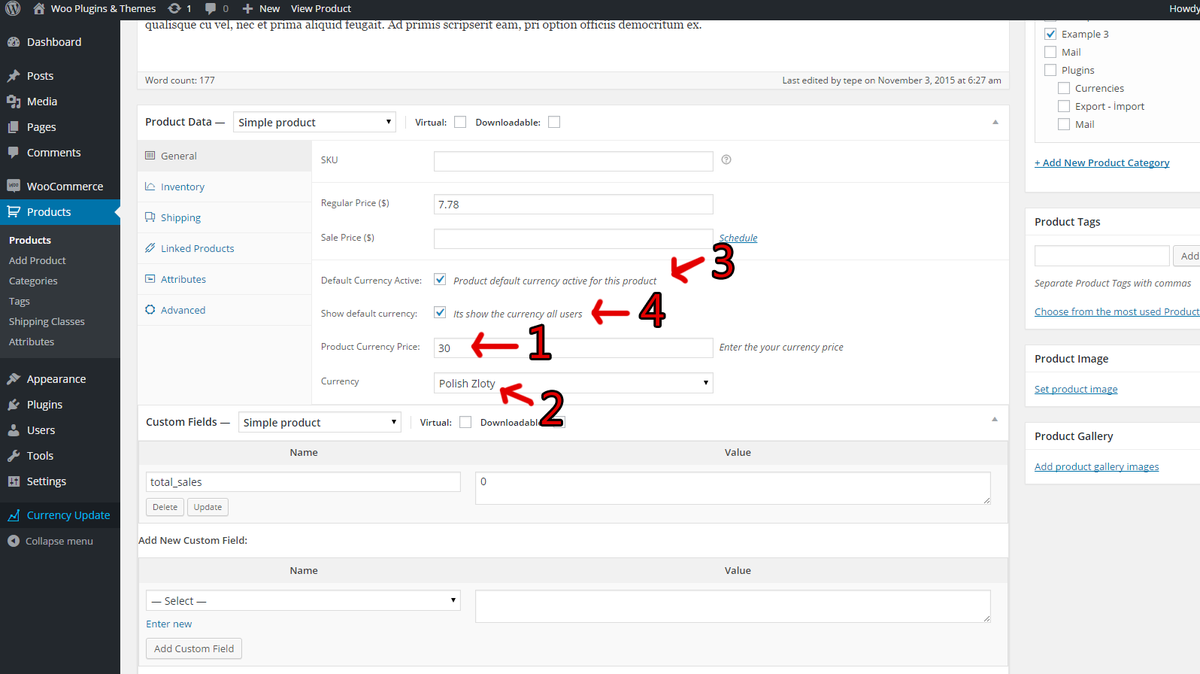This screenshot has height=674, width=1200.
Task: Click the Product Currency Price field
Action: pos(573,348)
